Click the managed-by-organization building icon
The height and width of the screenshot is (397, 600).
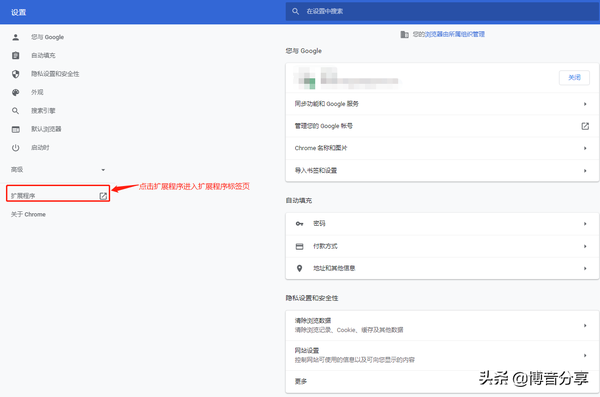coord(404,34)
